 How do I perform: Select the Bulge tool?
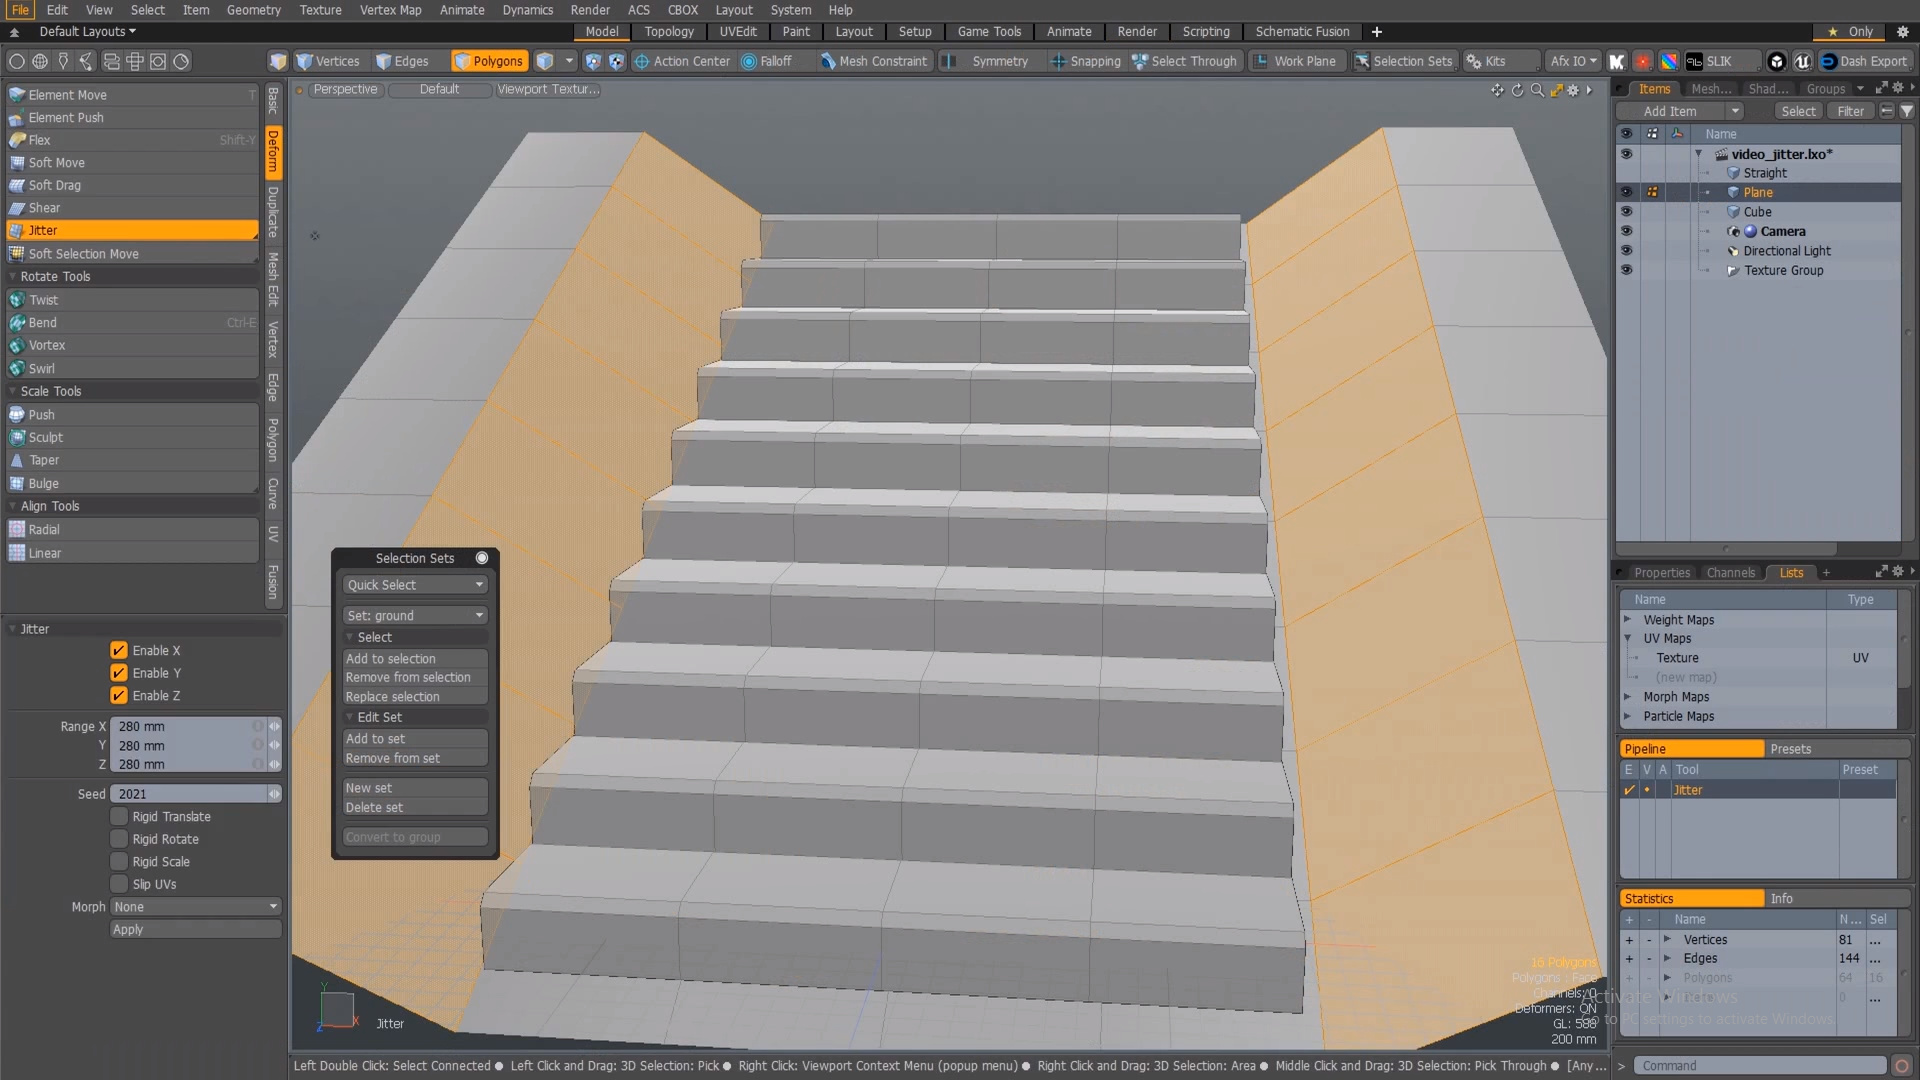tap(132, 483)
